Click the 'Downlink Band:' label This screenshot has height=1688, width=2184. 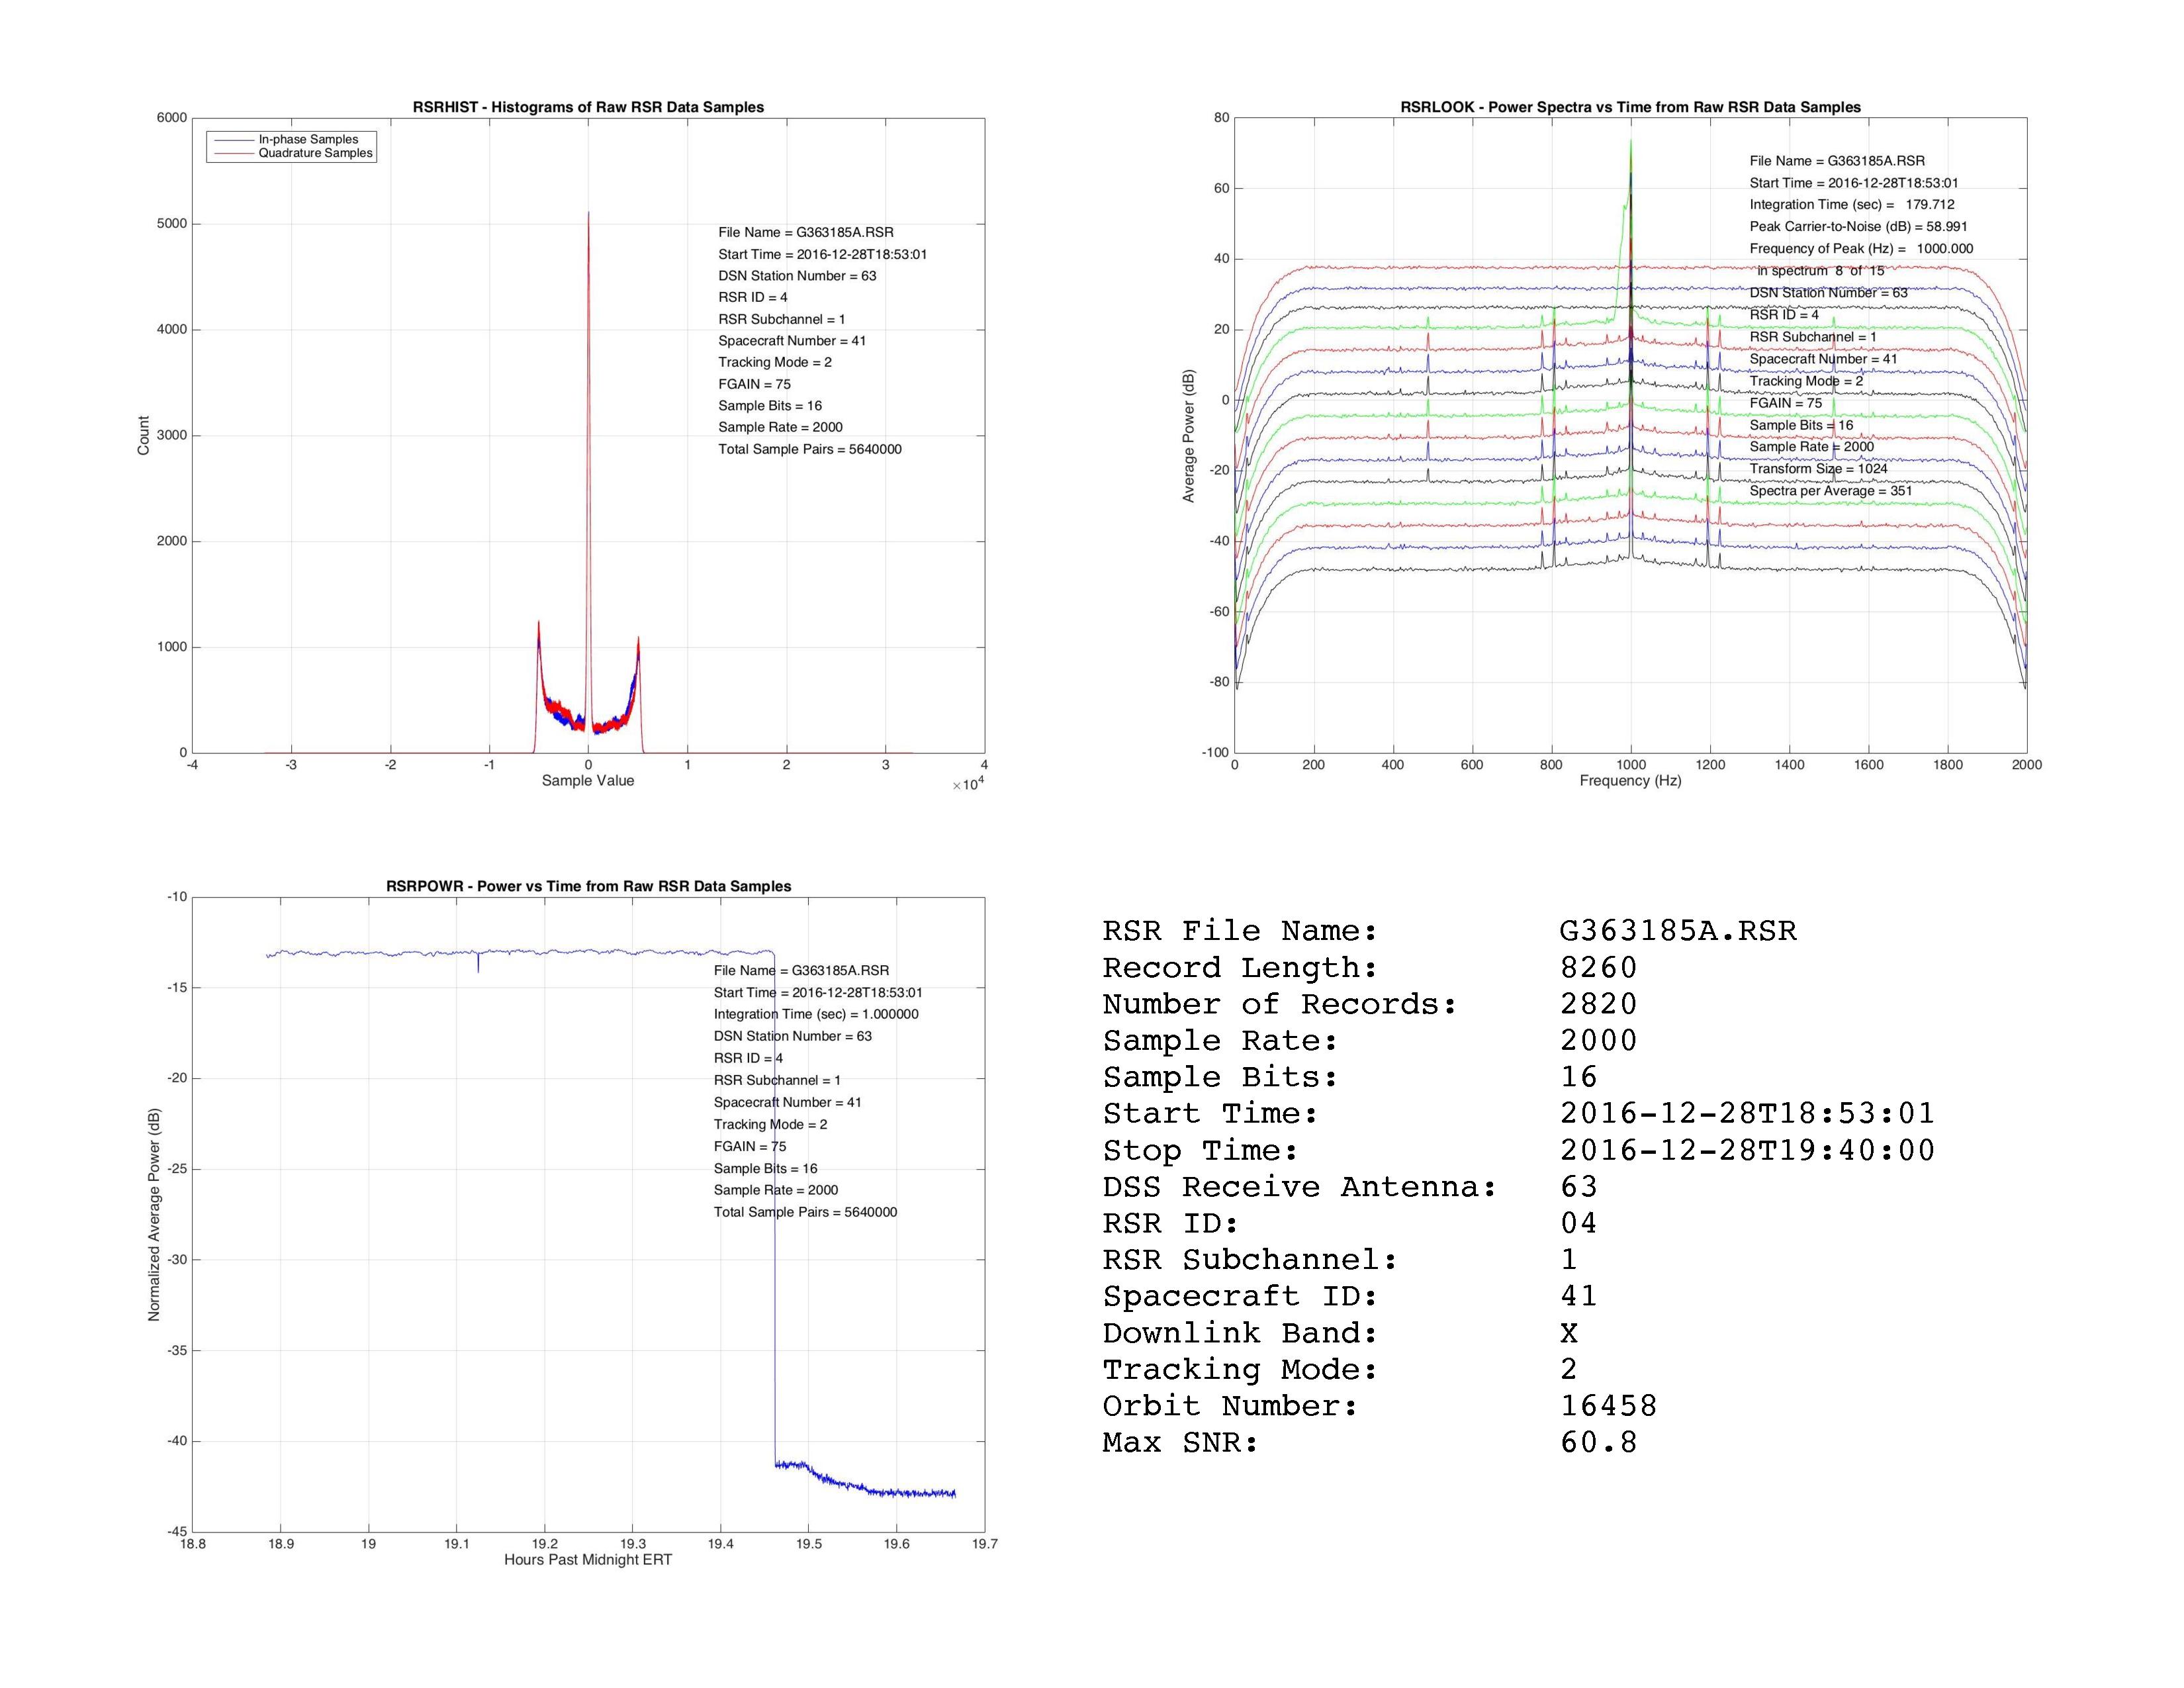(x=1240, y=1333)
